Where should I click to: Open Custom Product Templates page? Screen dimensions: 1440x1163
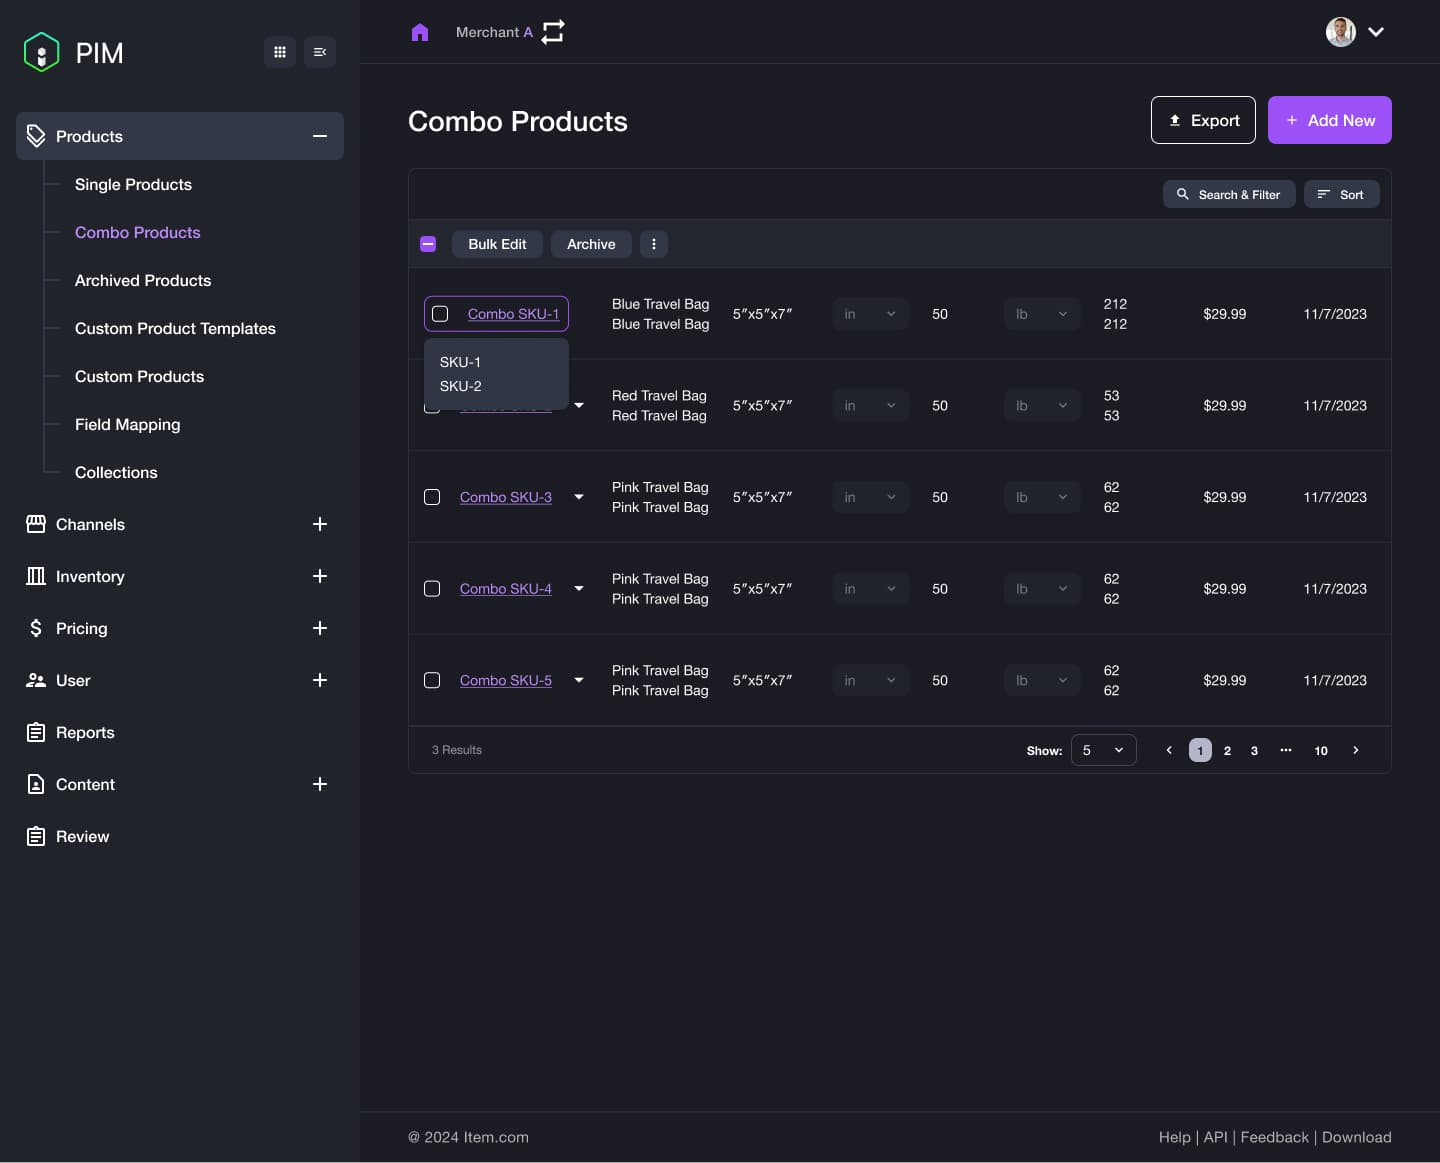175,328
